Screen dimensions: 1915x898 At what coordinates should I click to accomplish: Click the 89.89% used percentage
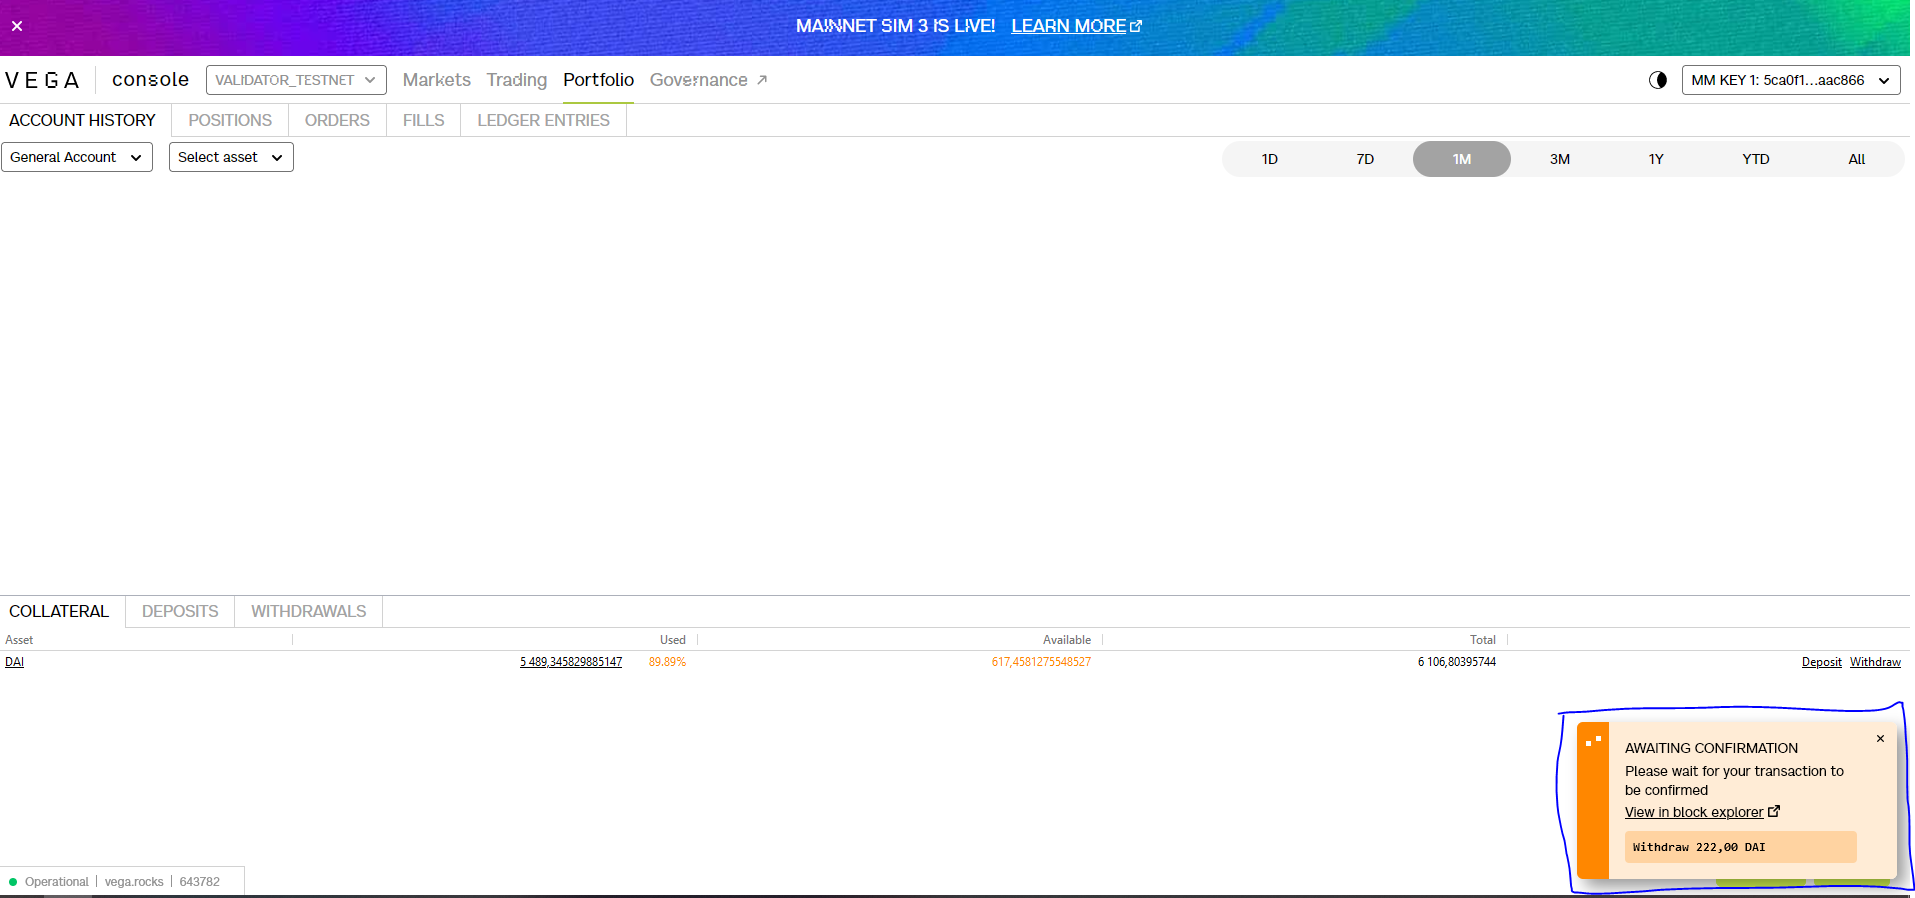point(667,662)
